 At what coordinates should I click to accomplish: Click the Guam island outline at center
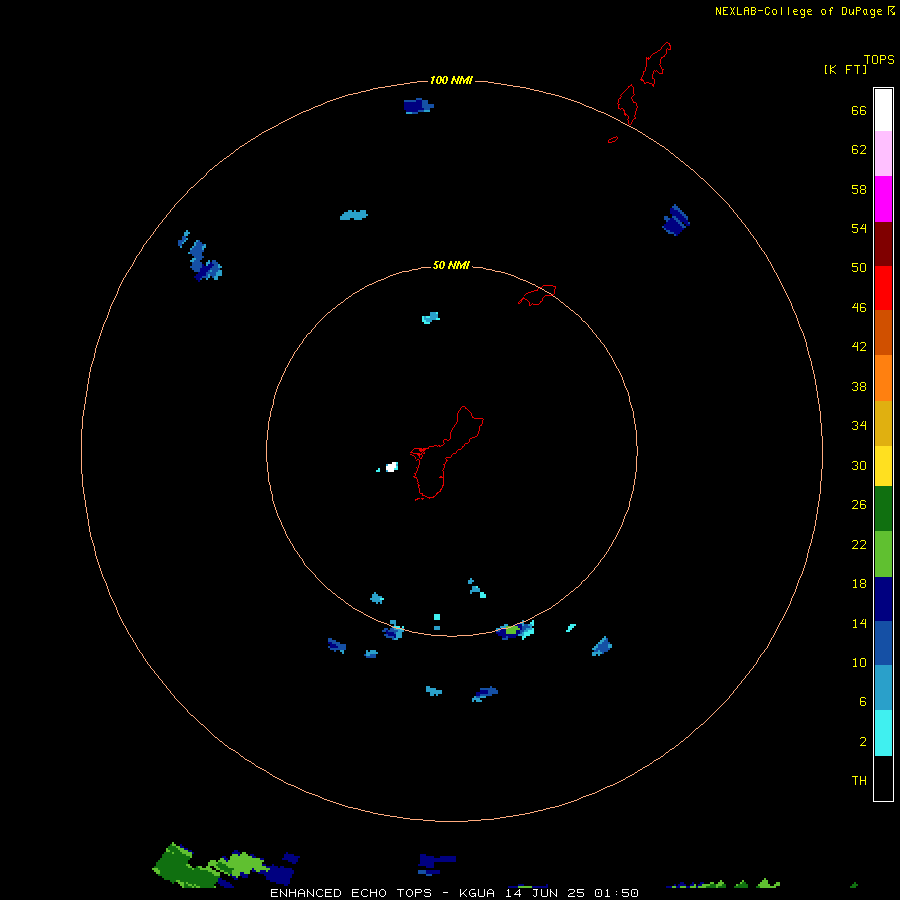click(447, 453)
